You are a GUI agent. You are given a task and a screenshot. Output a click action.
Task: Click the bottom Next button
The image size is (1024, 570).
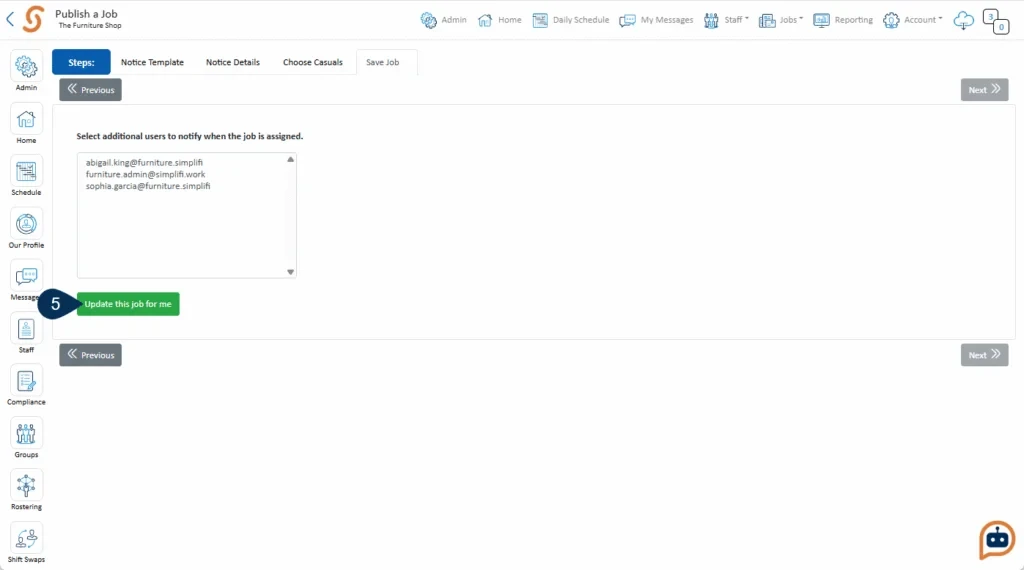[x=984, y=355]
